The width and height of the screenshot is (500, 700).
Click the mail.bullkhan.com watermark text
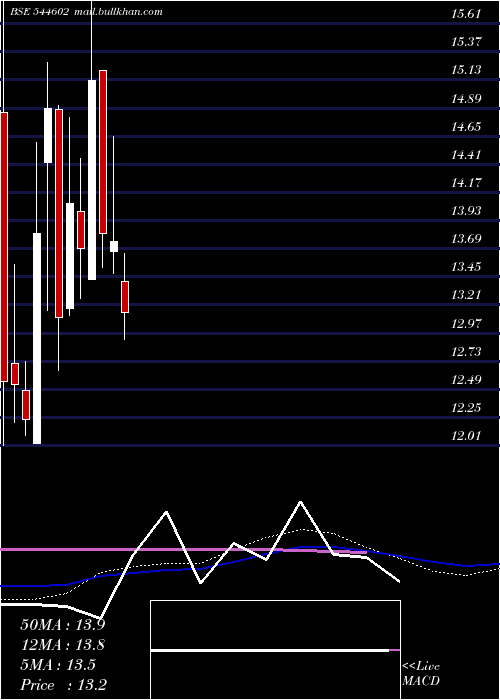(117, 12)
